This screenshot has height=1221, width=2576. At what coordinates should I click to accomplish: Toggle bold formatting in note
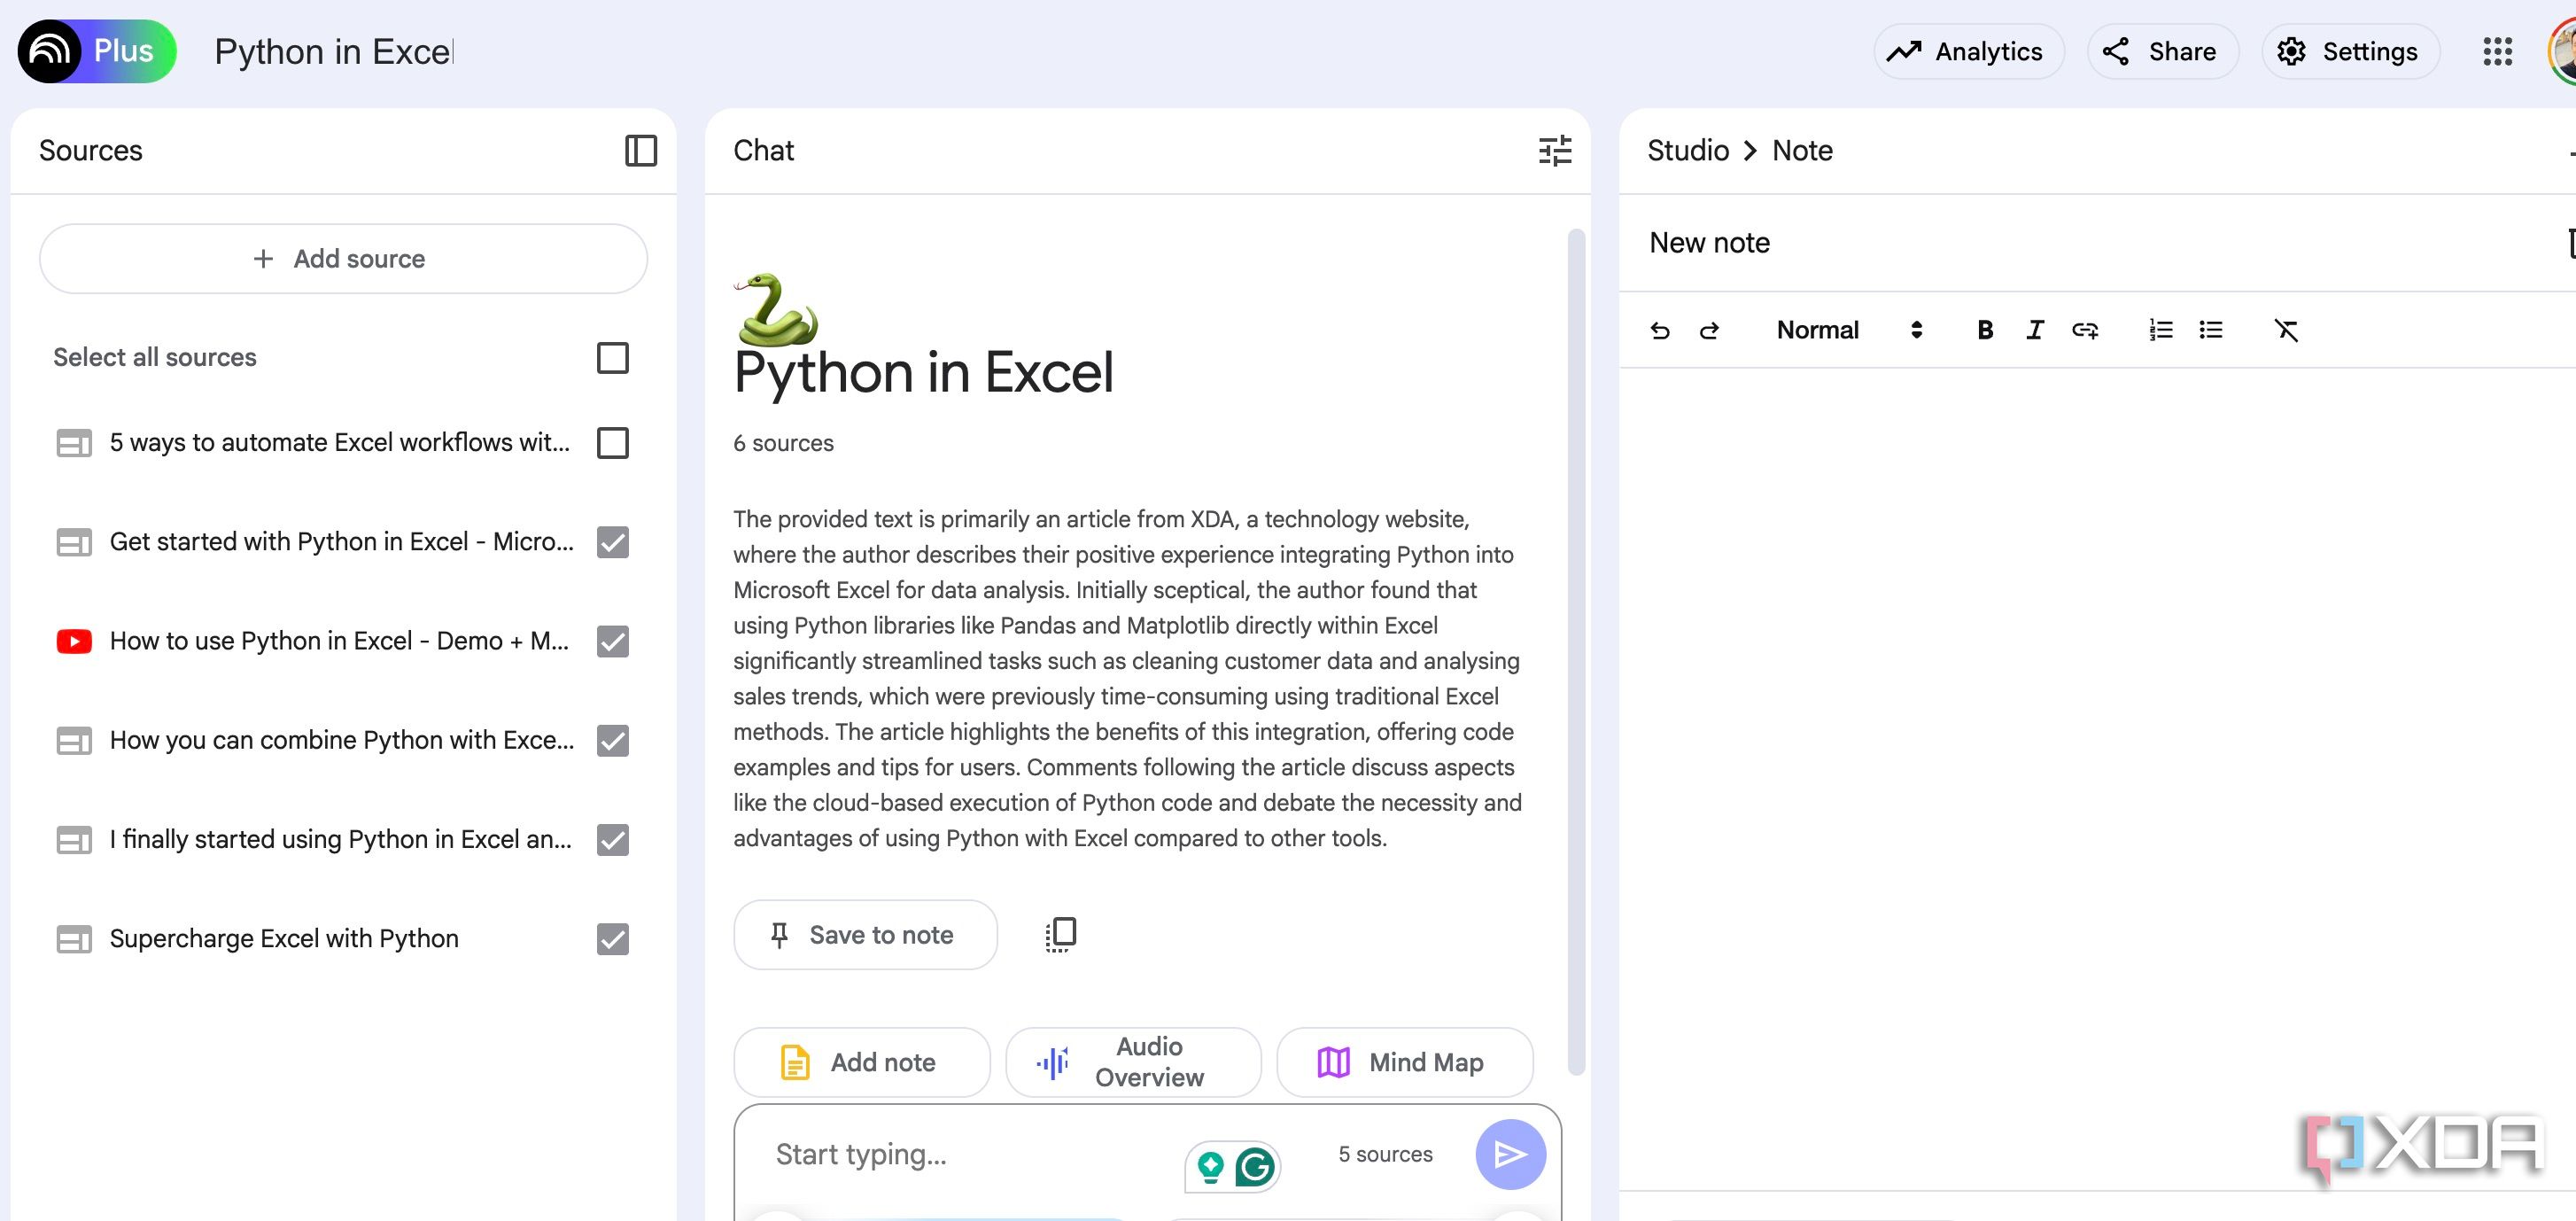click(1985, 330)
